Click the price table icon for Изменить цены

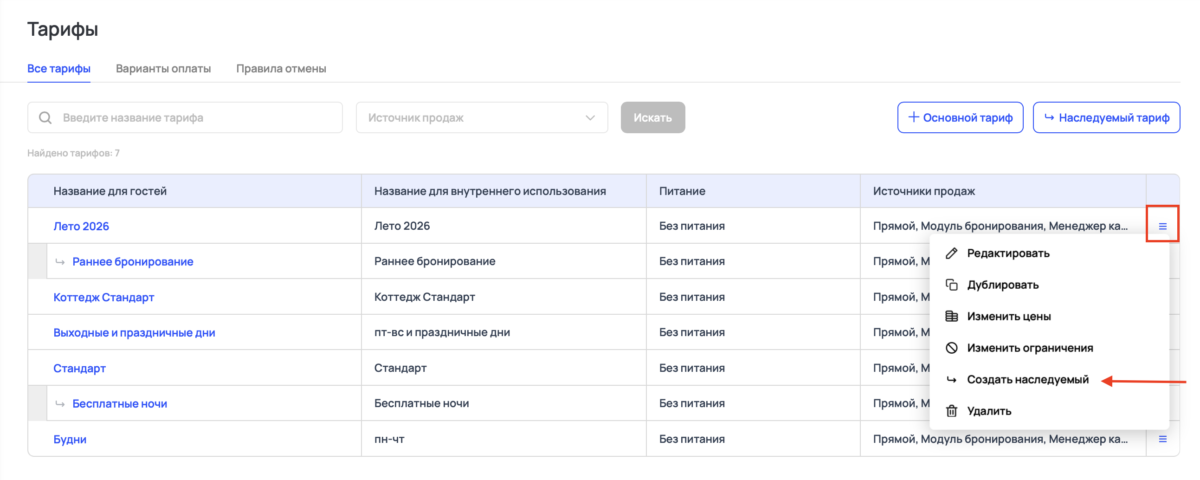(x=952, y=317)
